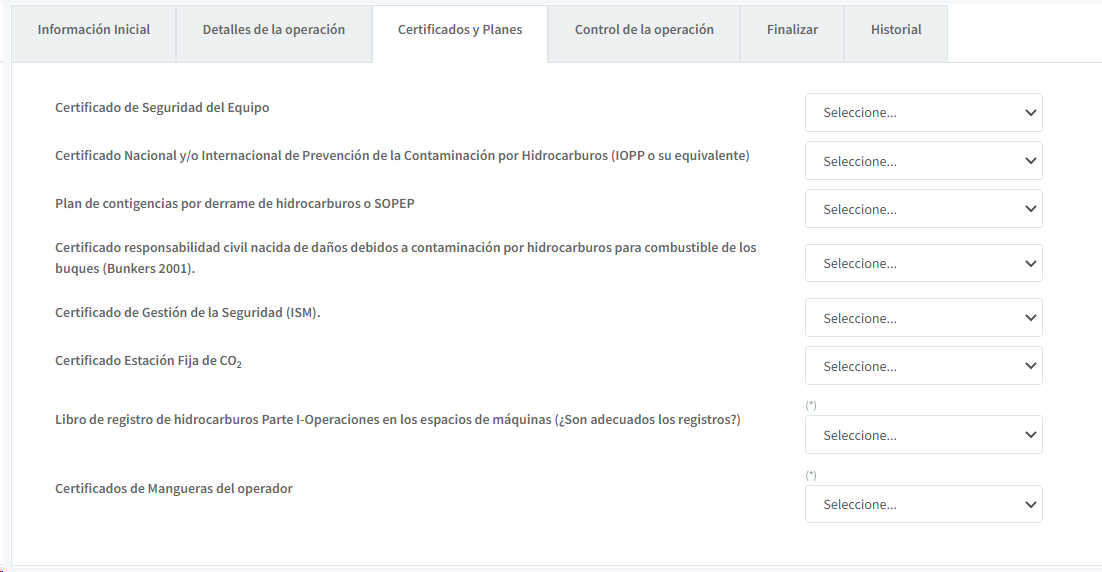Switch to the Información Inicial tab
The image size is (1102, 572).
(x=94, y=30)
